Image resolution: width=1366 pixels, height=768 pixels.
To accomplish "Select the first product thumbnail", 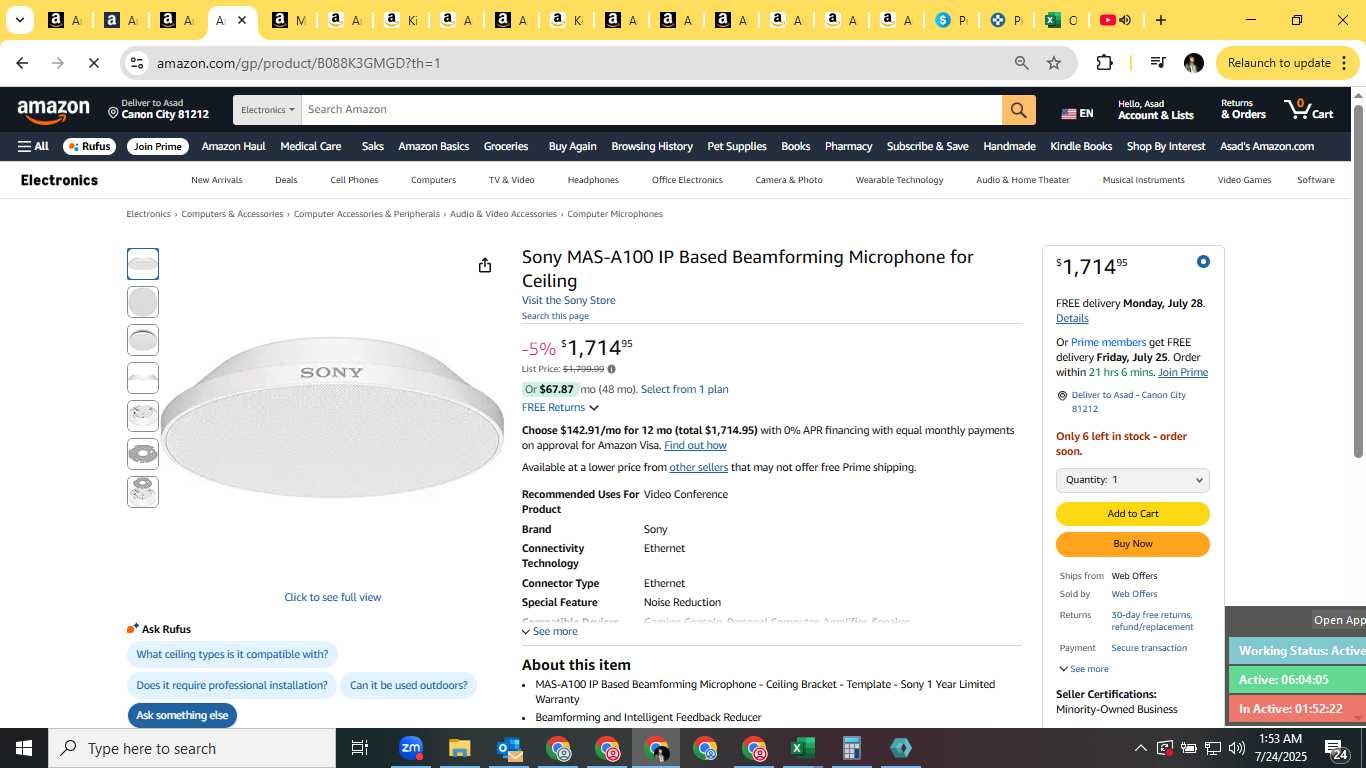I will pyautogui.click(x=143, y=264).
